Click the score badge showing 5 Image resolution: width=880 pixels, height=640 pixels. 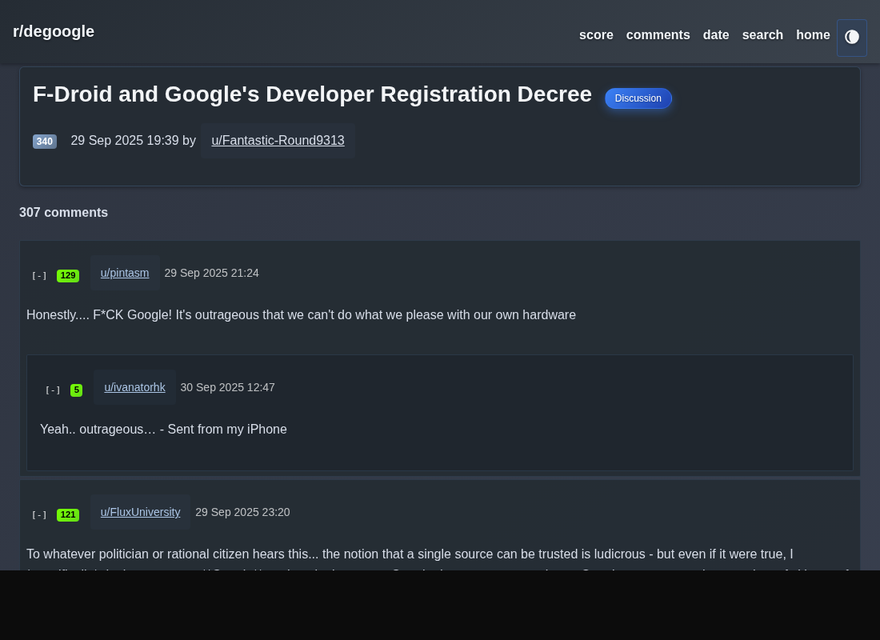[x=76, y=390]
